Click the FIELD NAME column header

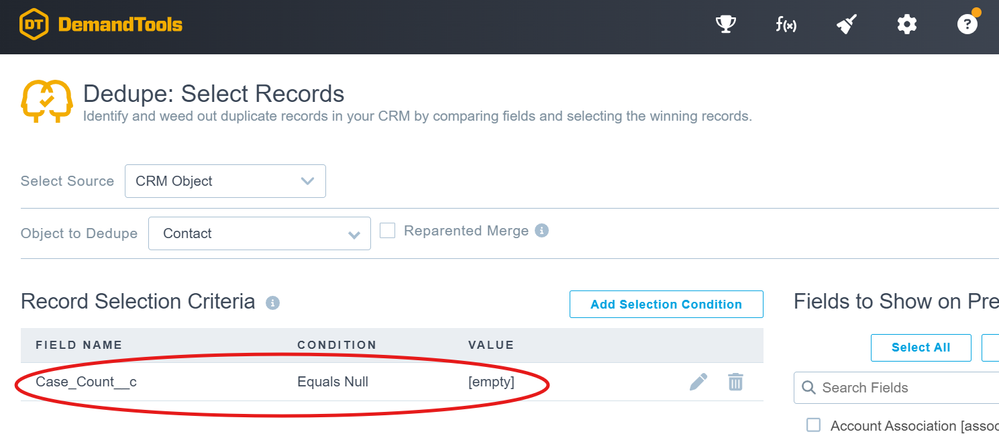click(x=79, y=345)
